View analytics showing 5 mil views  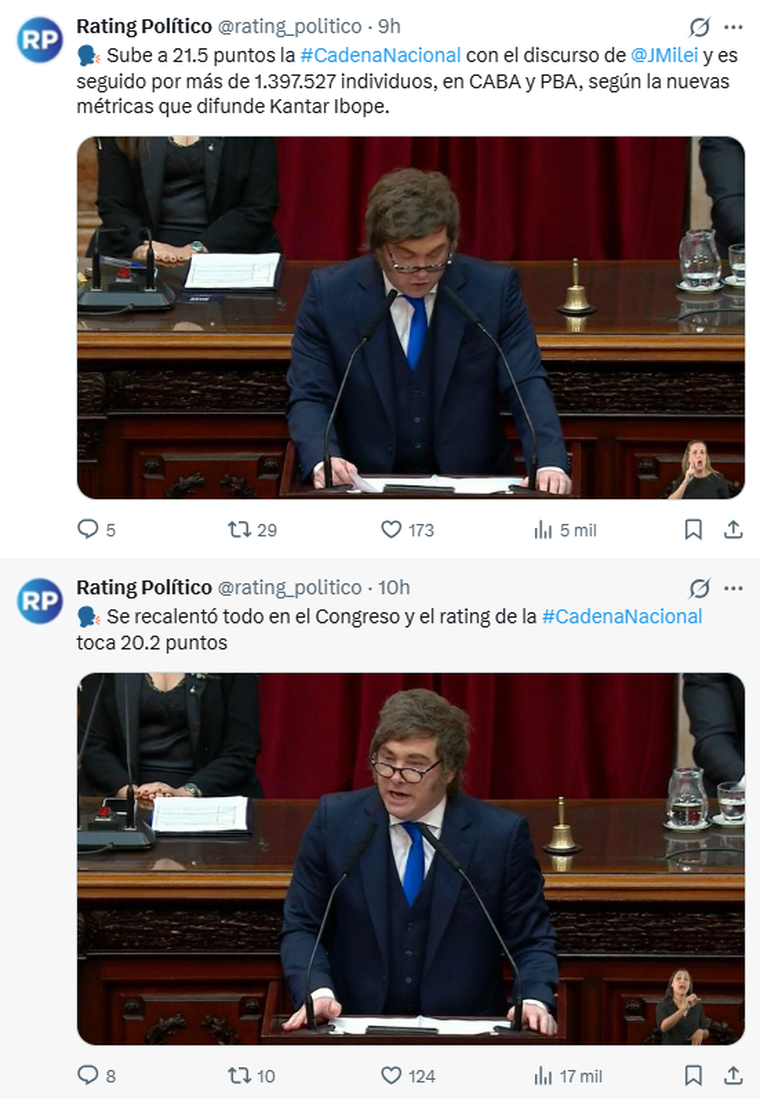(x=544, y=530)
